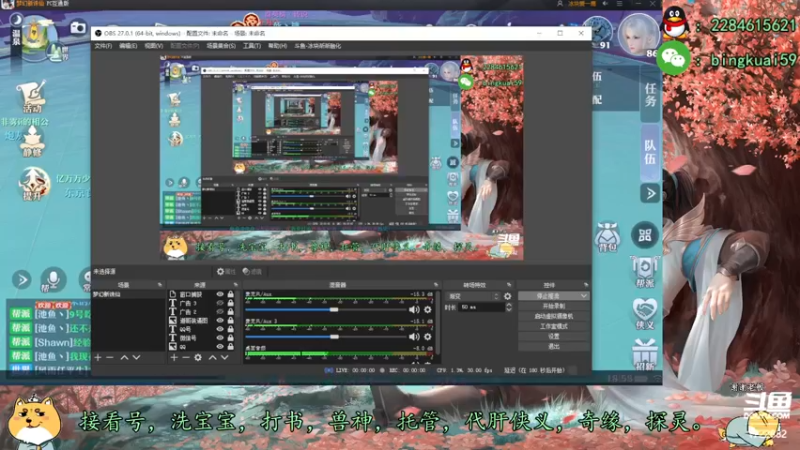Open the 视图(V) menu in OBS
800x450 pixels.
154,46
